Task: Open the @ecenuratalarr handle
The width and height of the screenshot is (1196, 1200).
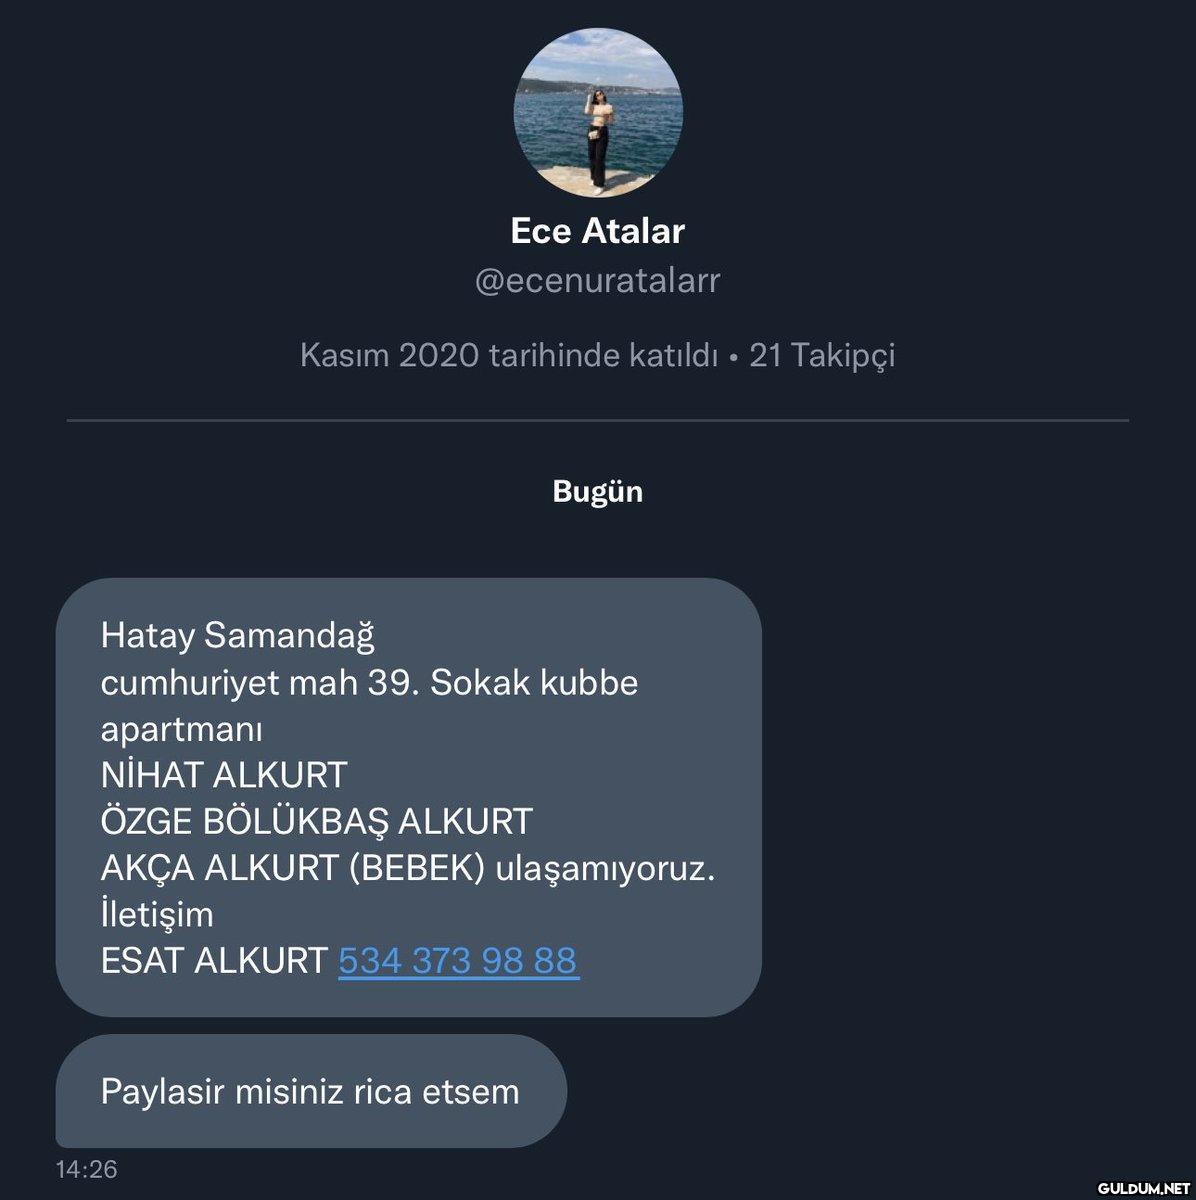Action: (598, 281)
